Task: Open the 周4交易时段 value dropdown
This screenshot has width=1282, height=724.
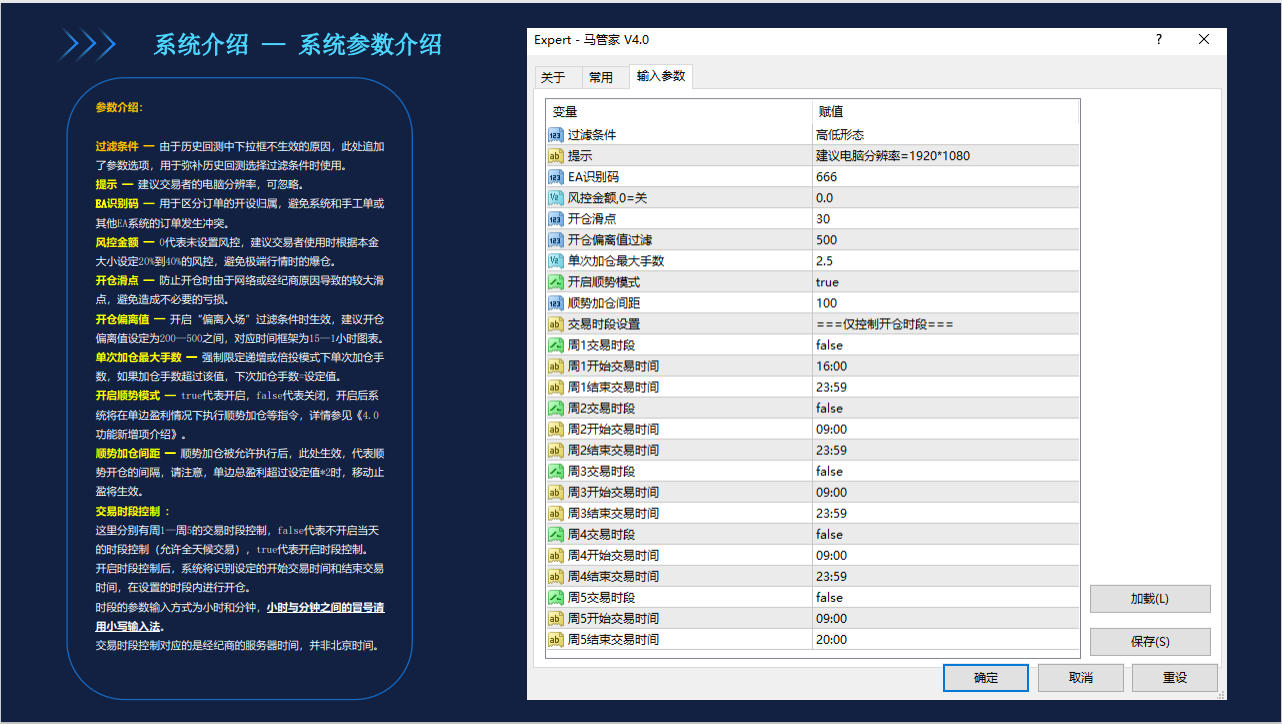Action: (x=945, y=534)
